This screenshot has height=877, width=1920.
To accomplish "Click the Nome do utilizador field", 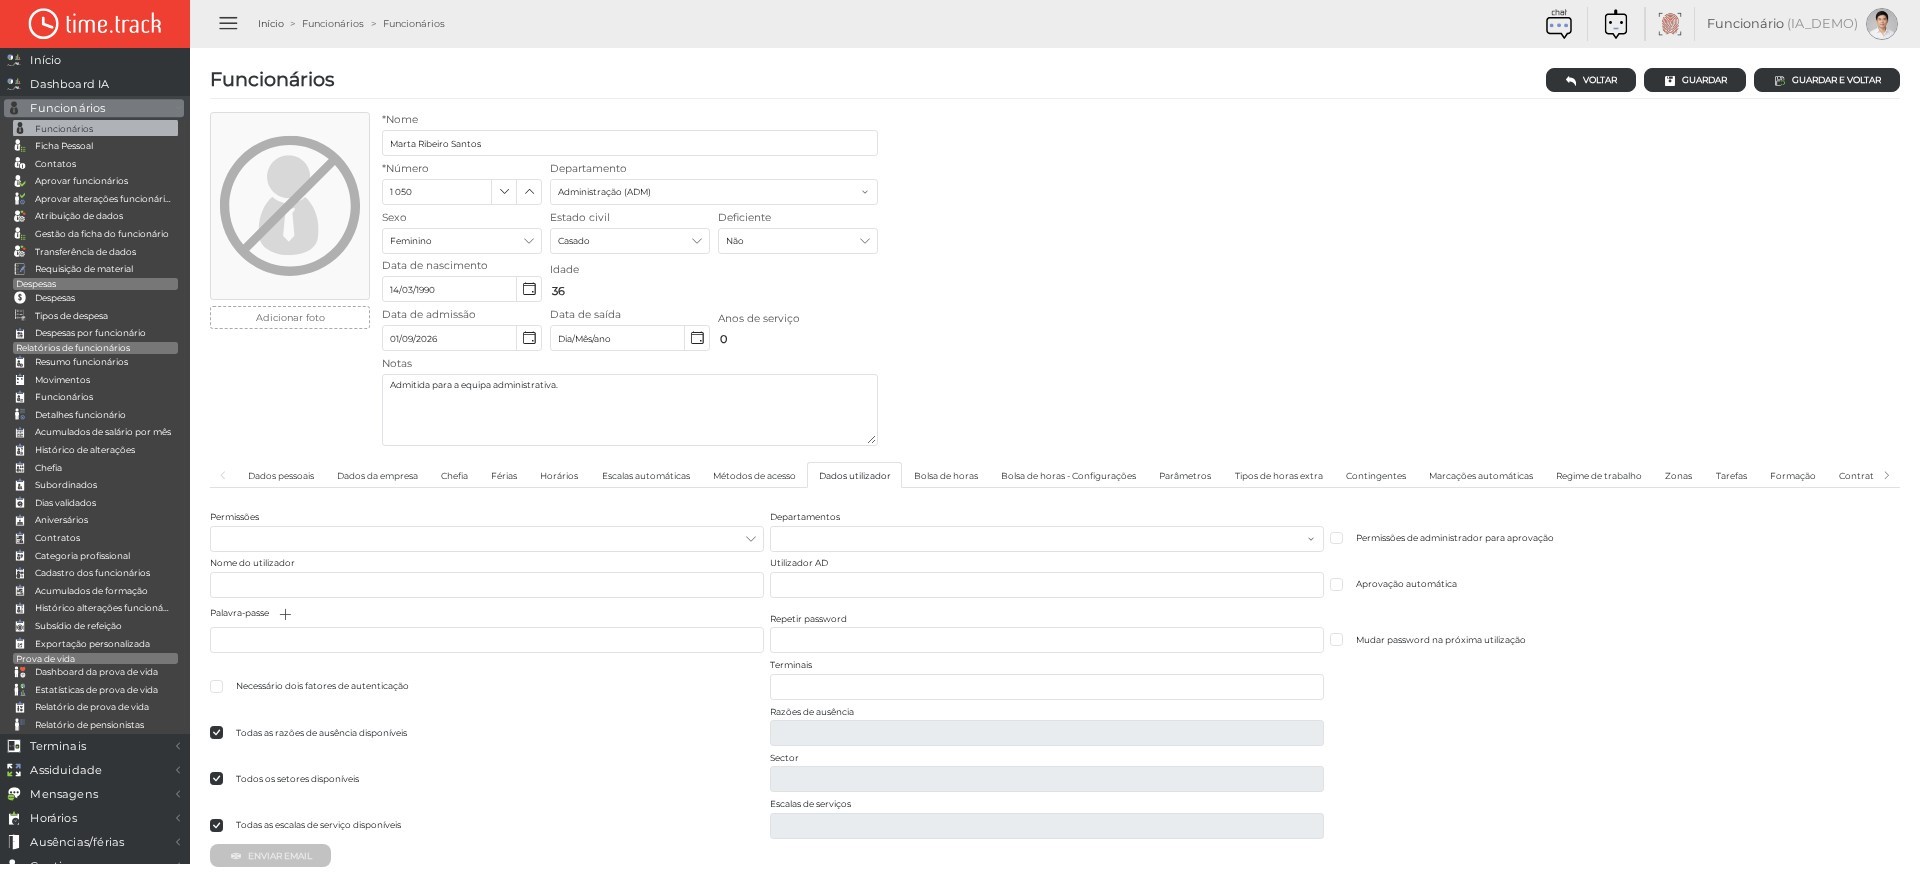I will pyautogui.click(x=486, y=585).
